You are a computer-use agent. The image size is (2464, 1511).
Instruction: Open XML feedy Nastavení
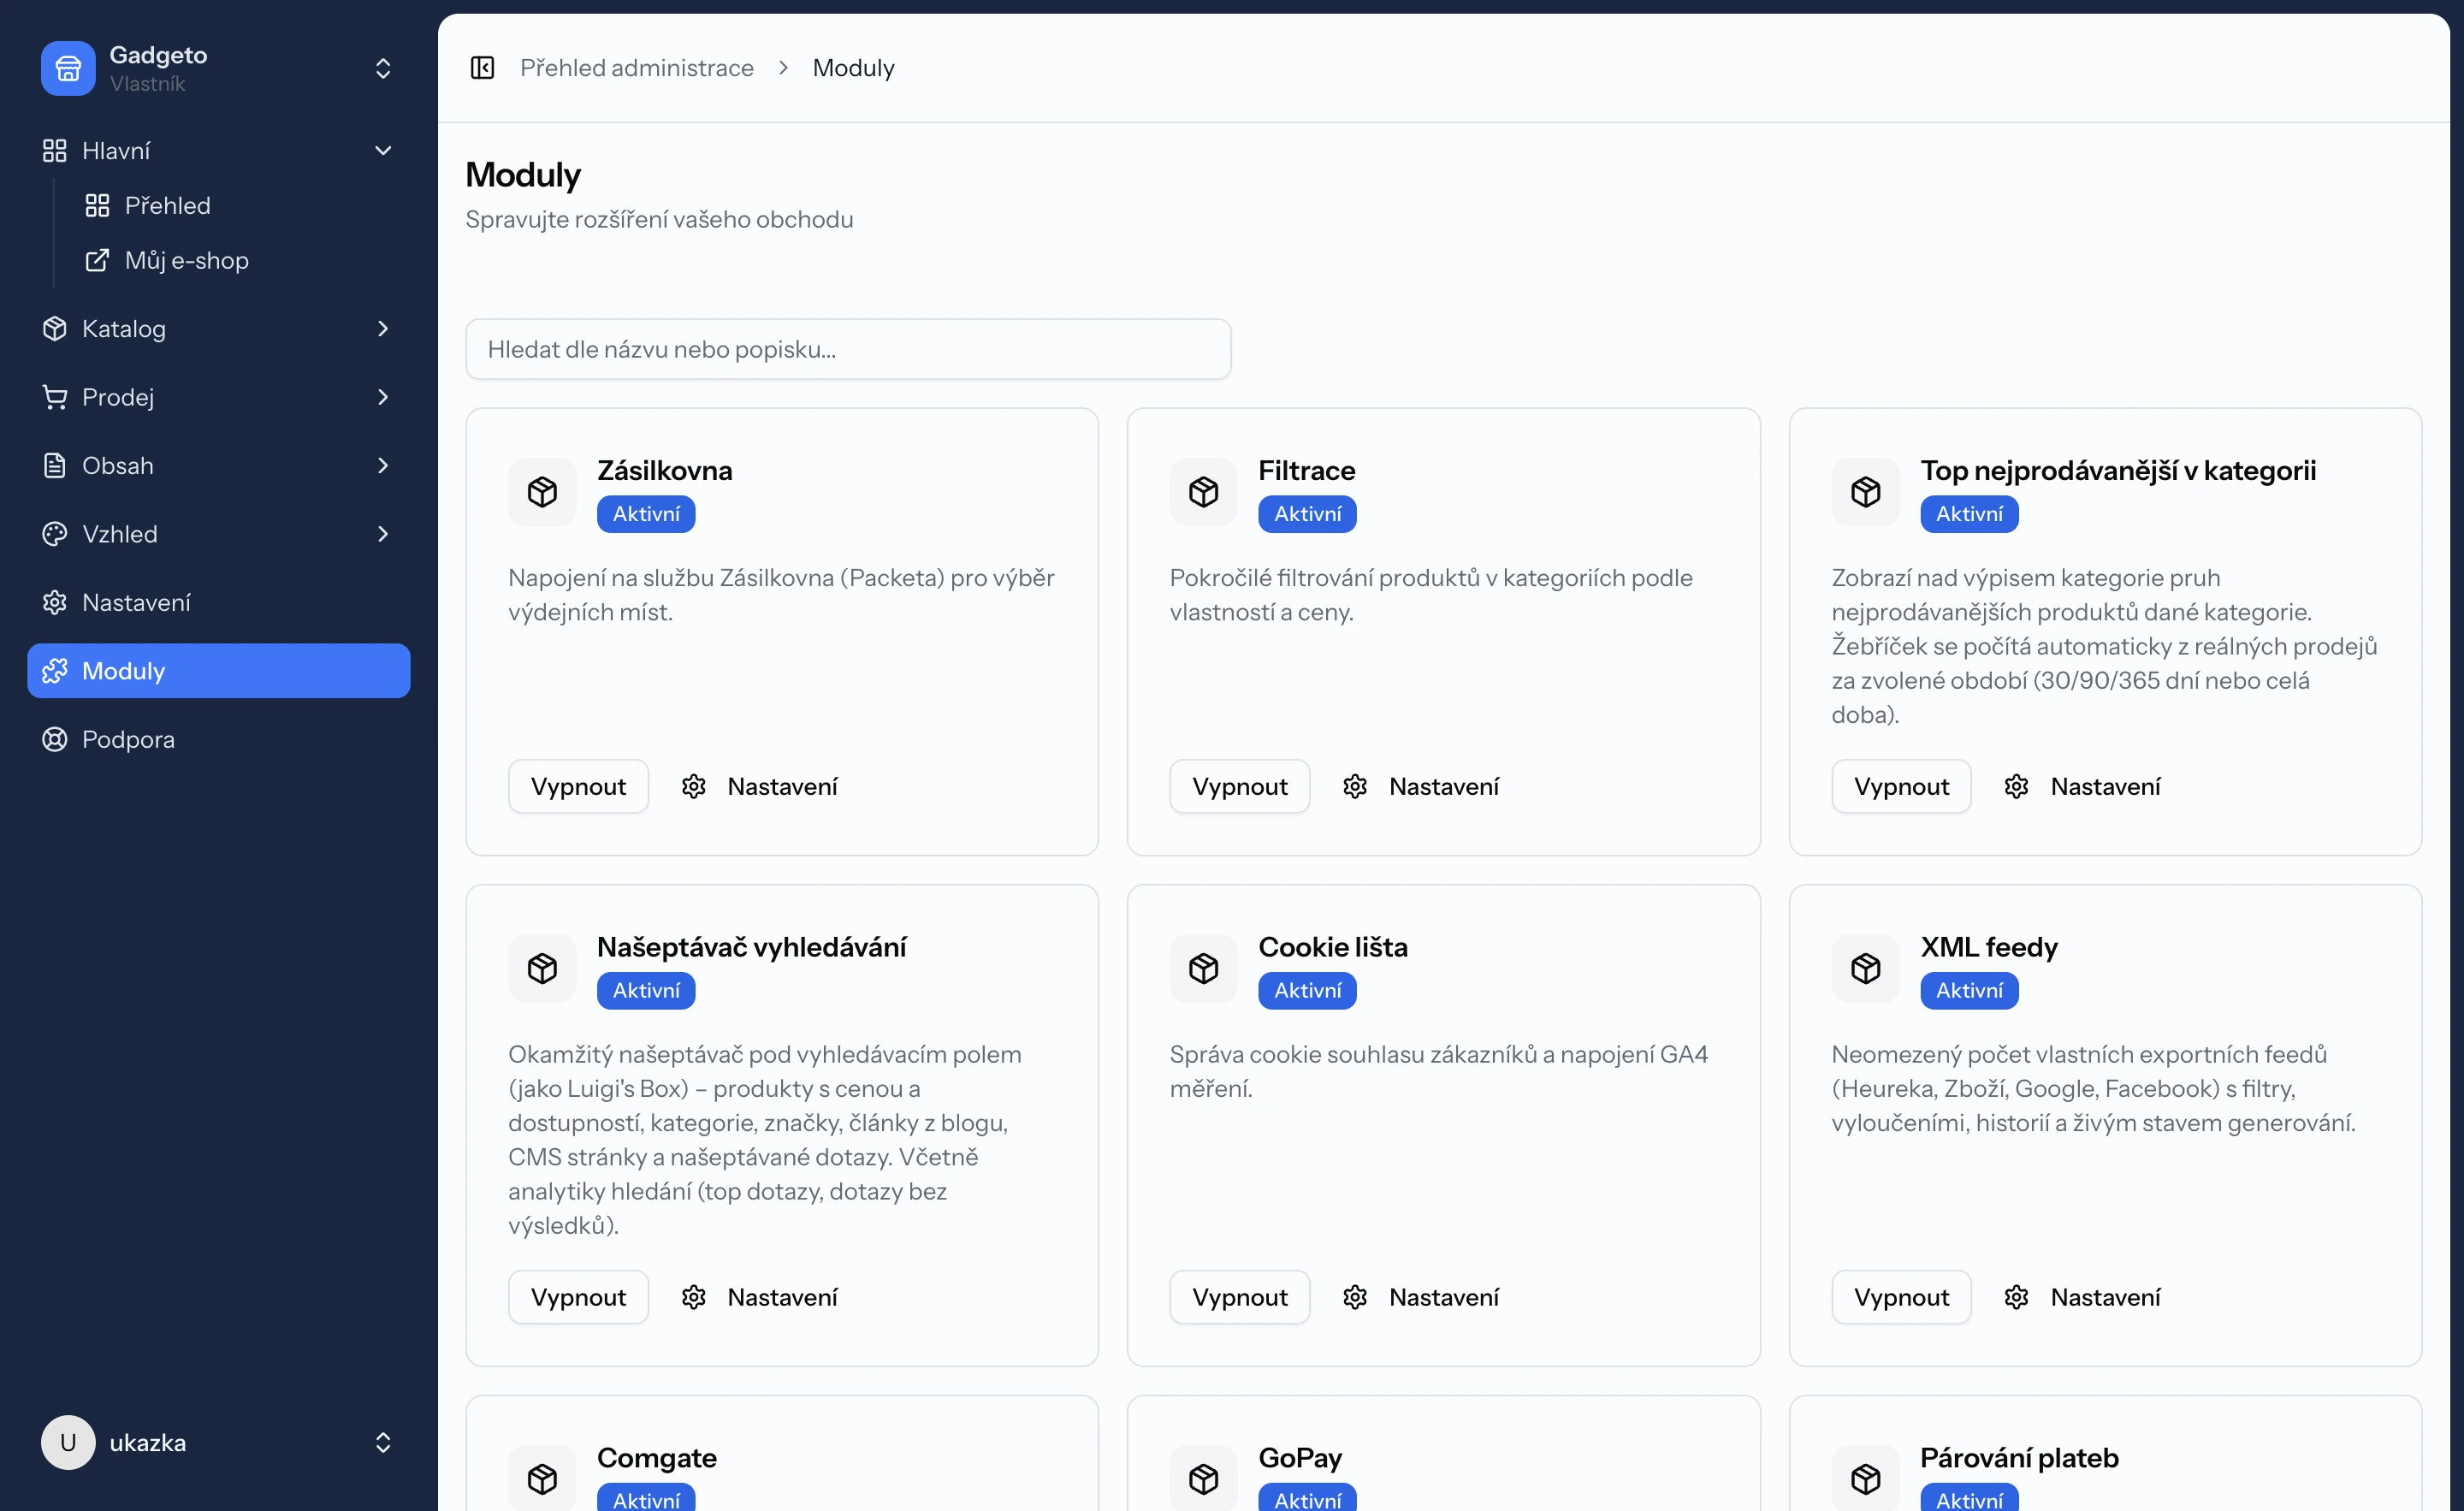[x=2083, y=1297]
